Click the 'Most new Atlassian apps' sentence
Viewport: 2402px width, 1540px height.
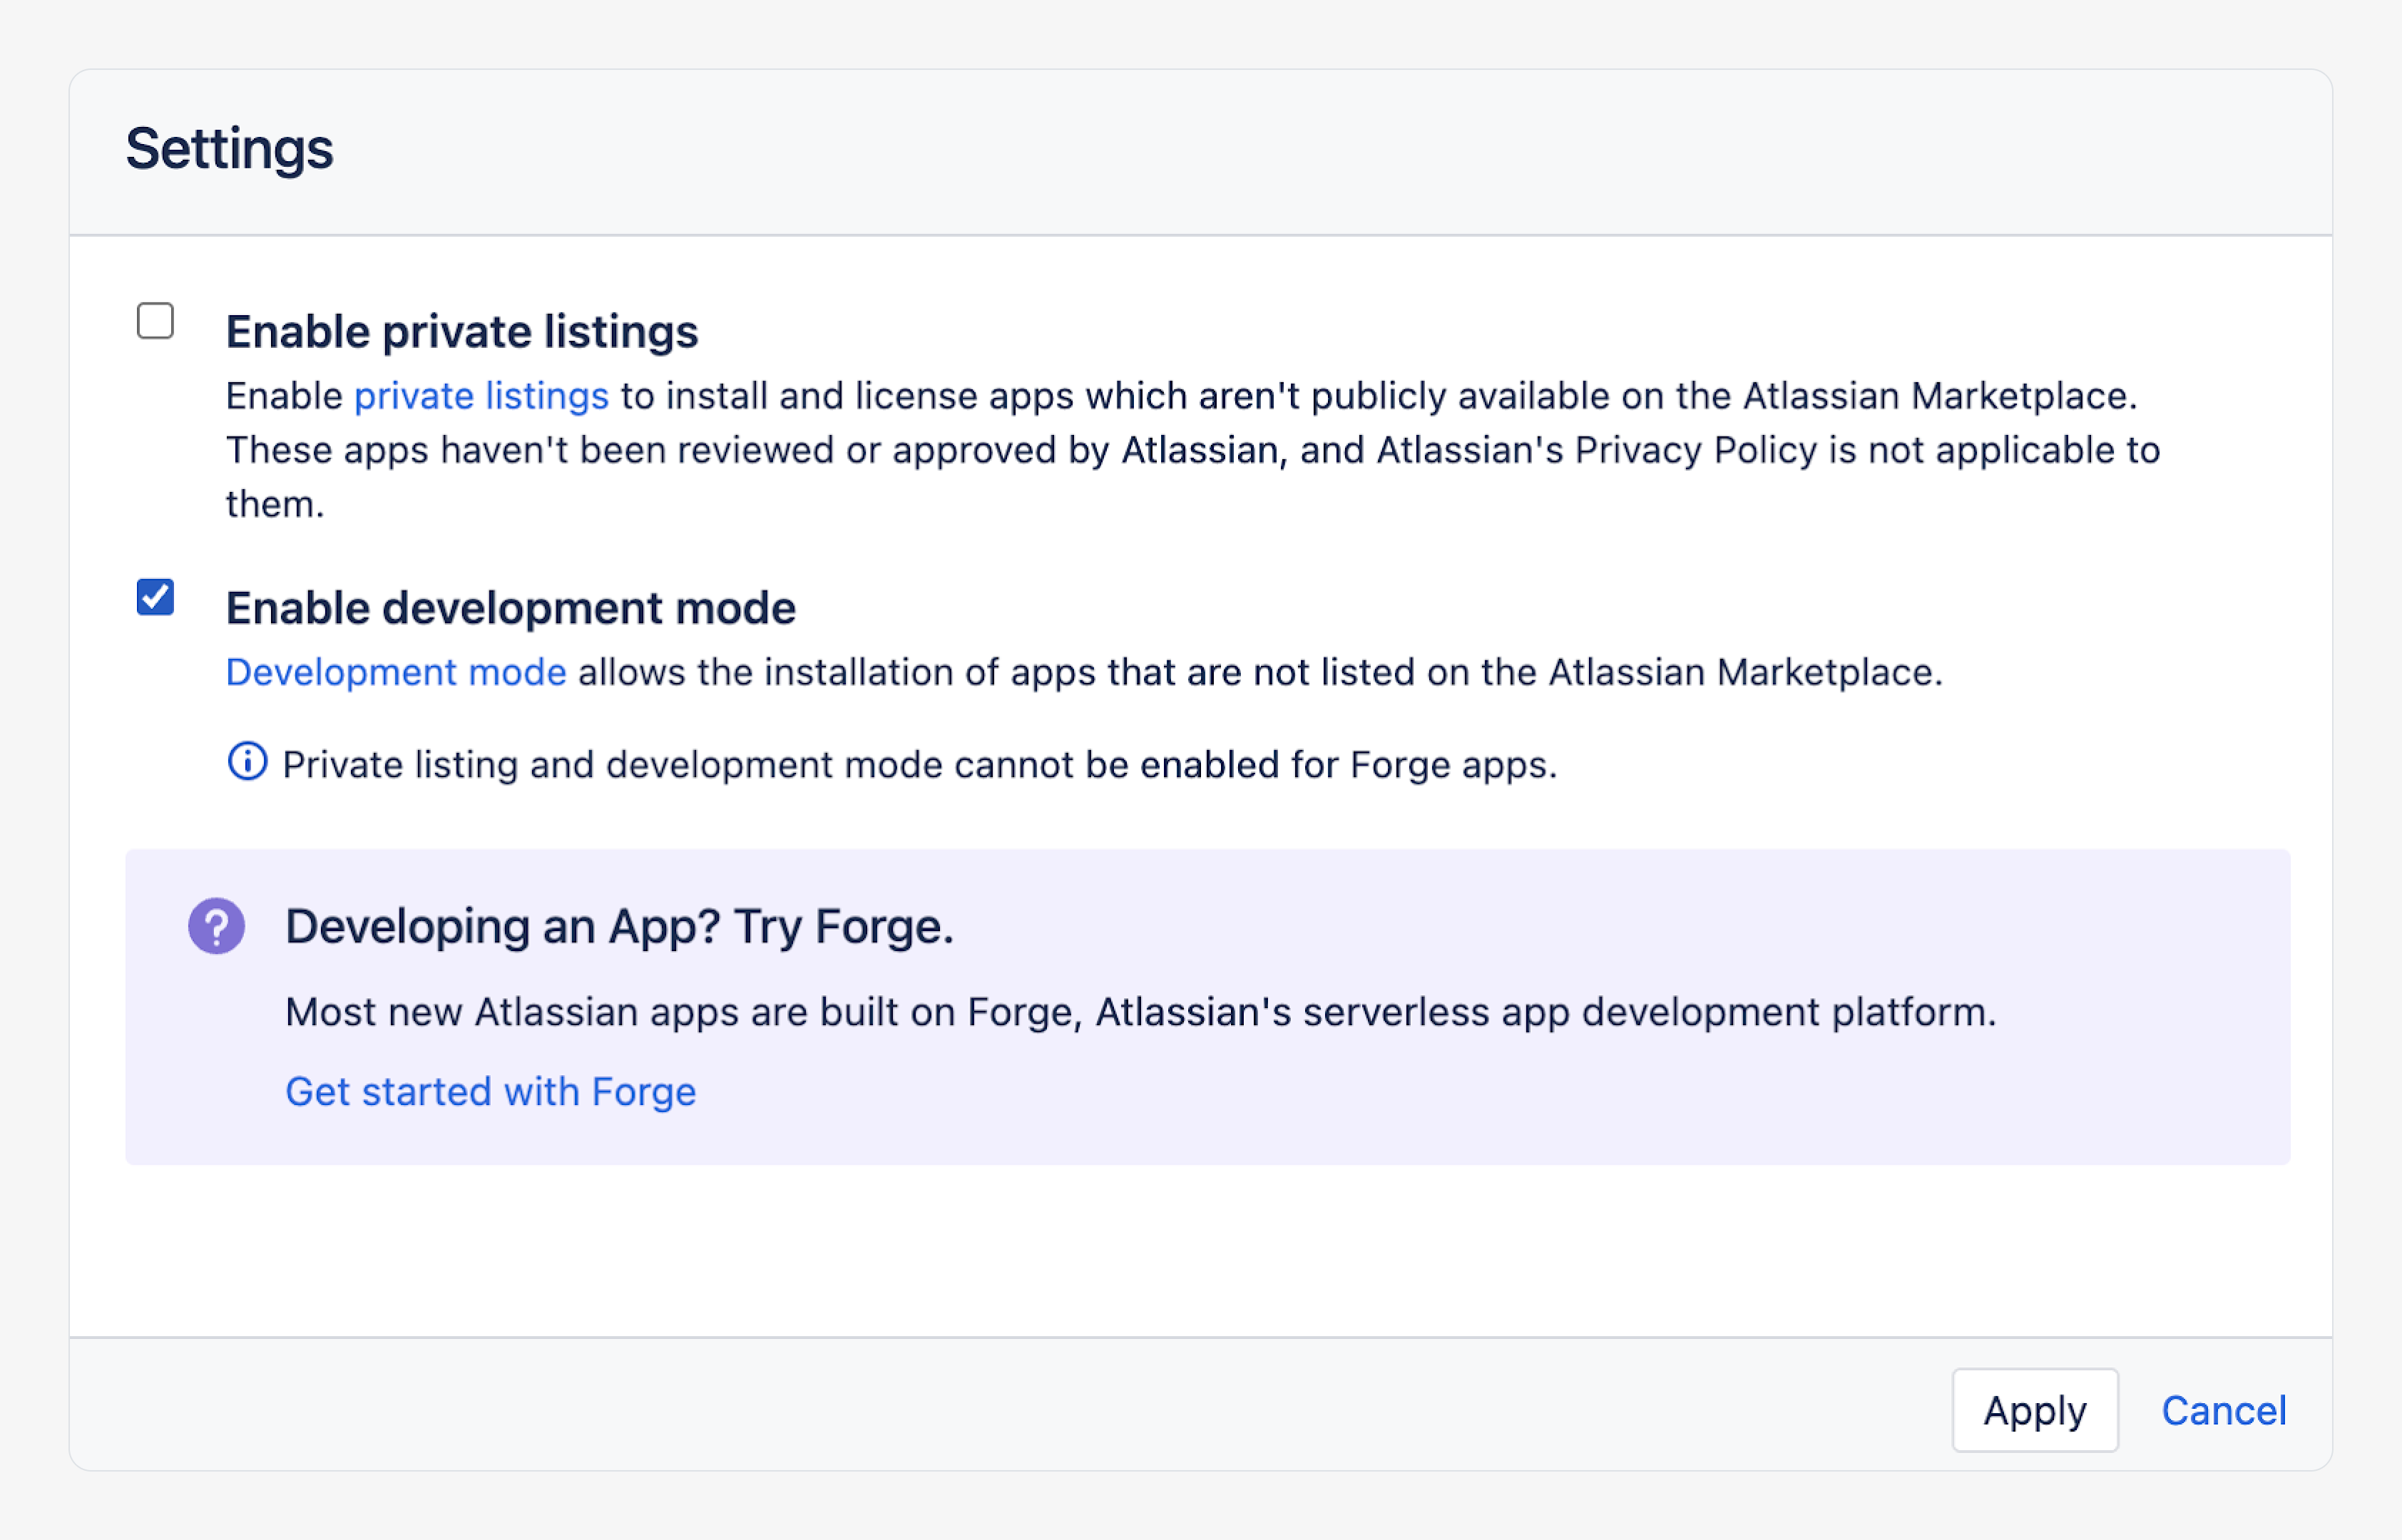(1140, 1012)
